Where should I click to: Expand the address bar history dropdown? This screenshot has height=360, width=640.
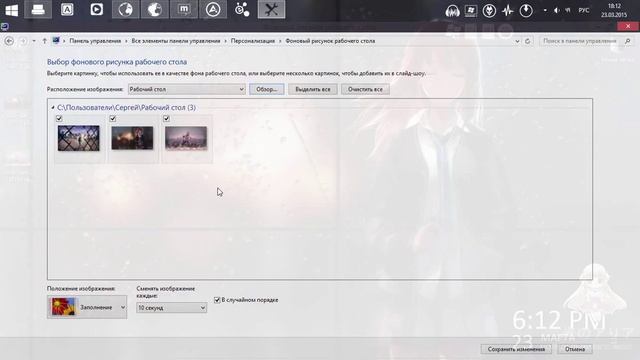[x=517, y=41]
